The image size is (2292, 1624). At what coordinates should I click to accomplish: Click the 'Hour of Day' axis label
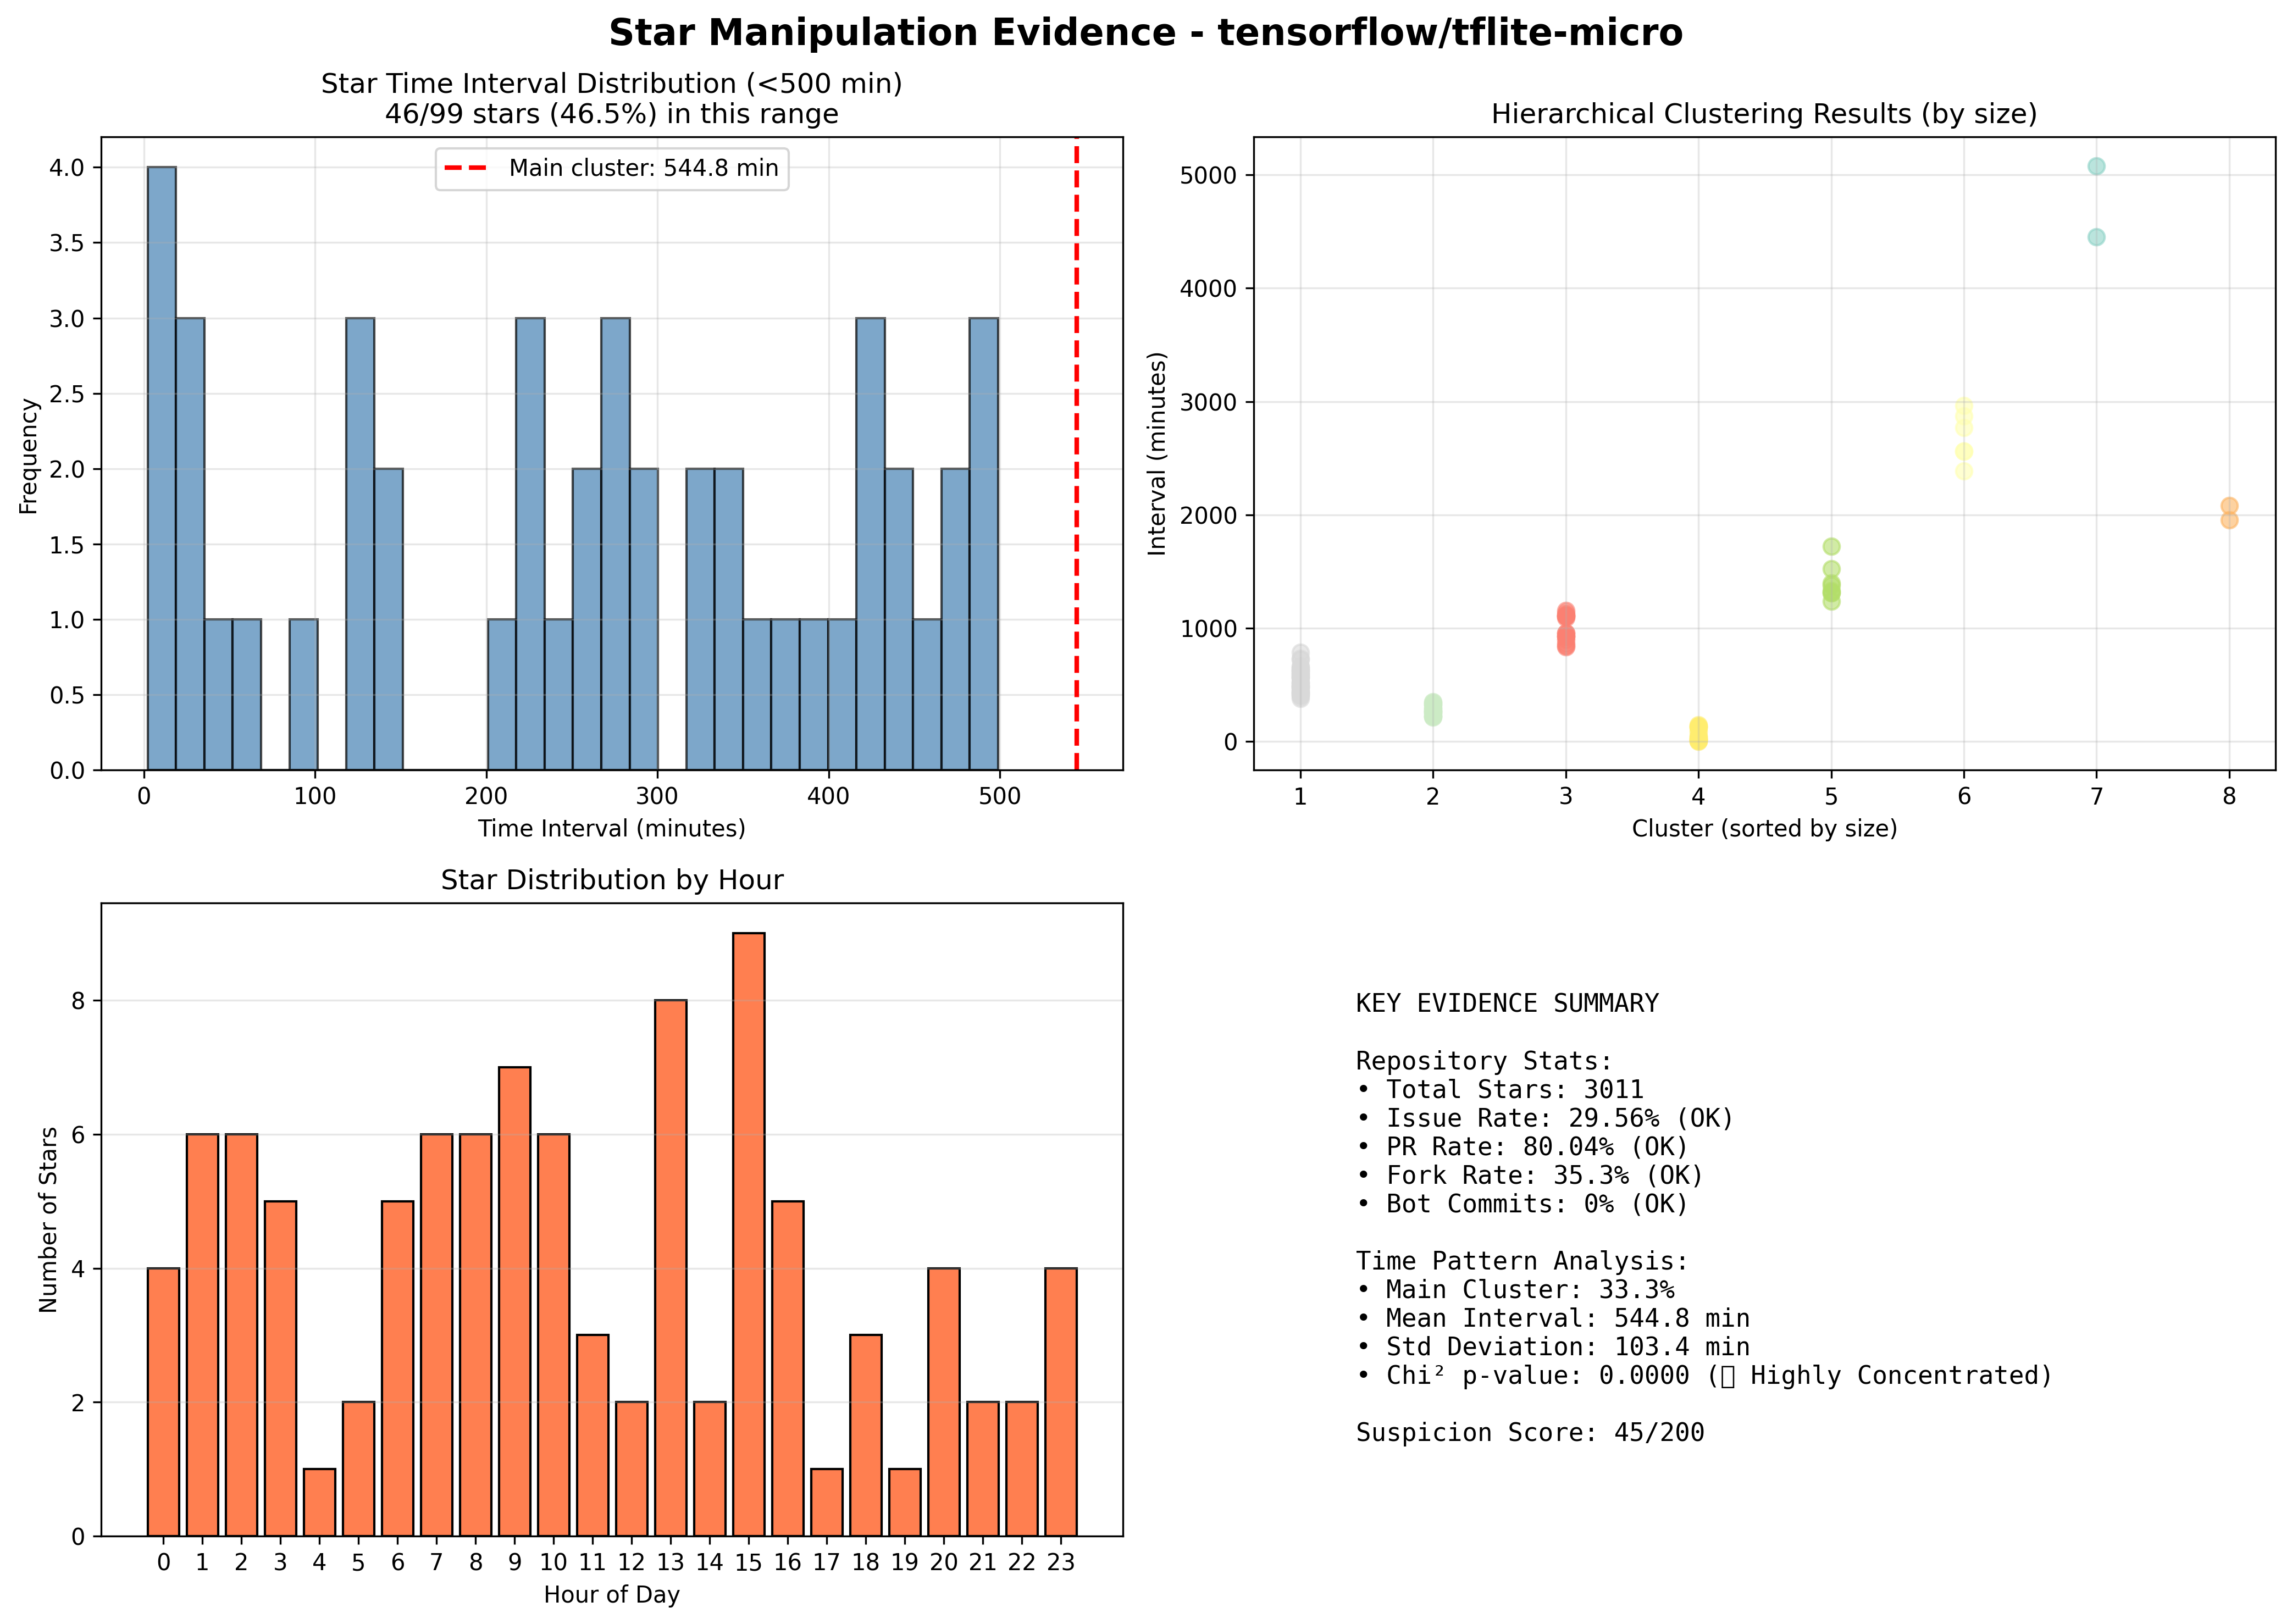point(611,1594)
